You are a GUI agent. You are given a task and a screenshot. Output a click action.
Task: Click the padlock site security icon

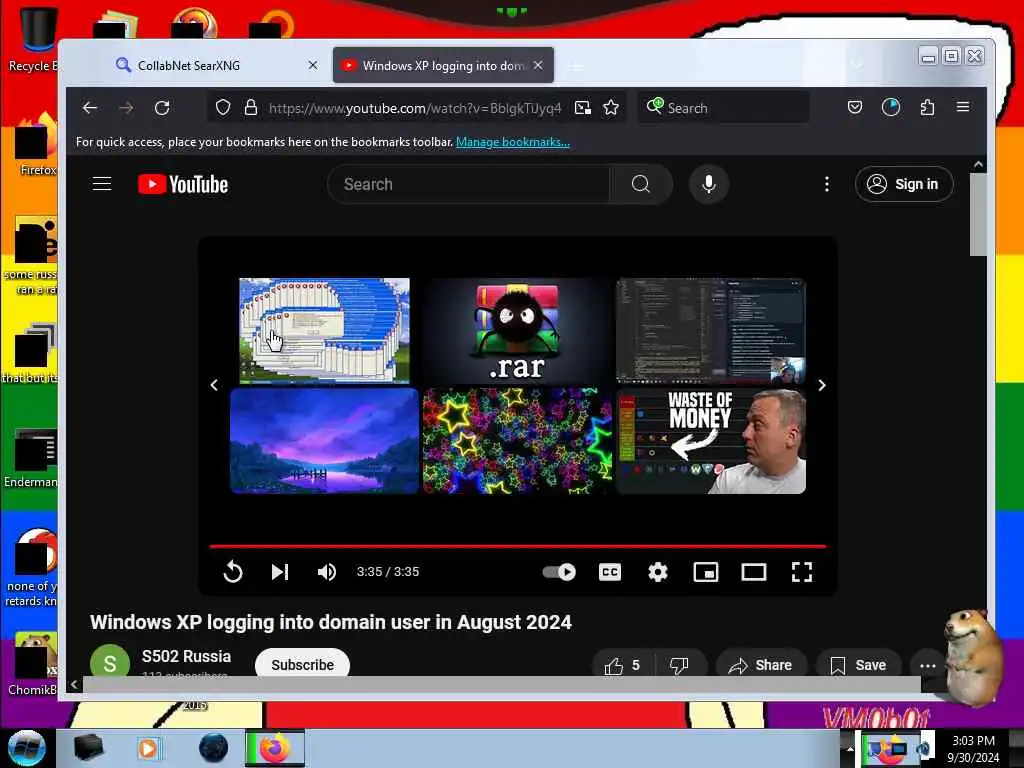(250, 108)
